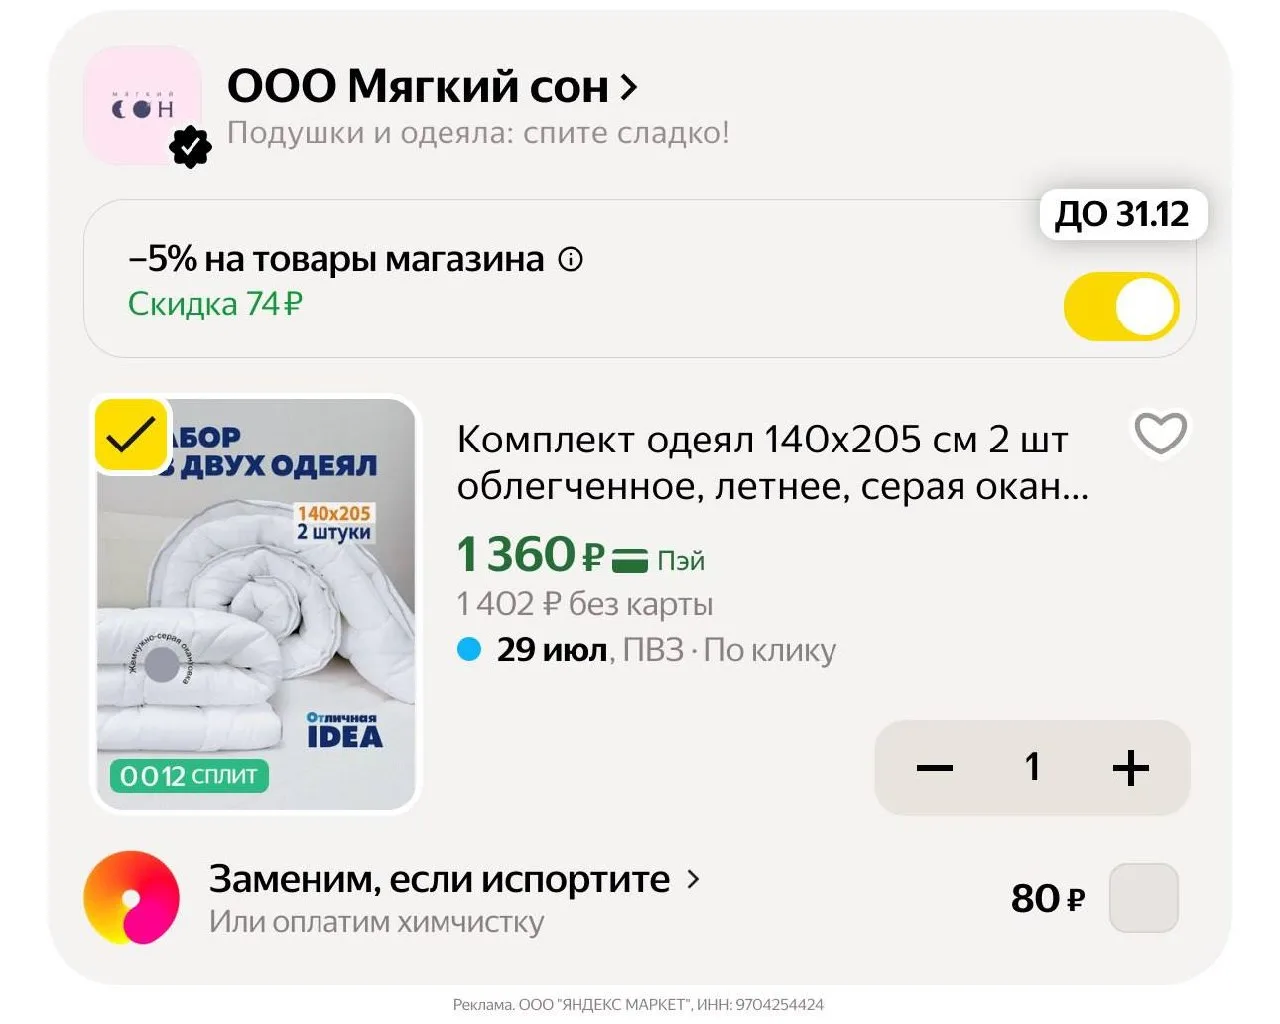Uncheck the yellow item selection checkbox
Screen dimensions: 1280x1024
[131, 435]
